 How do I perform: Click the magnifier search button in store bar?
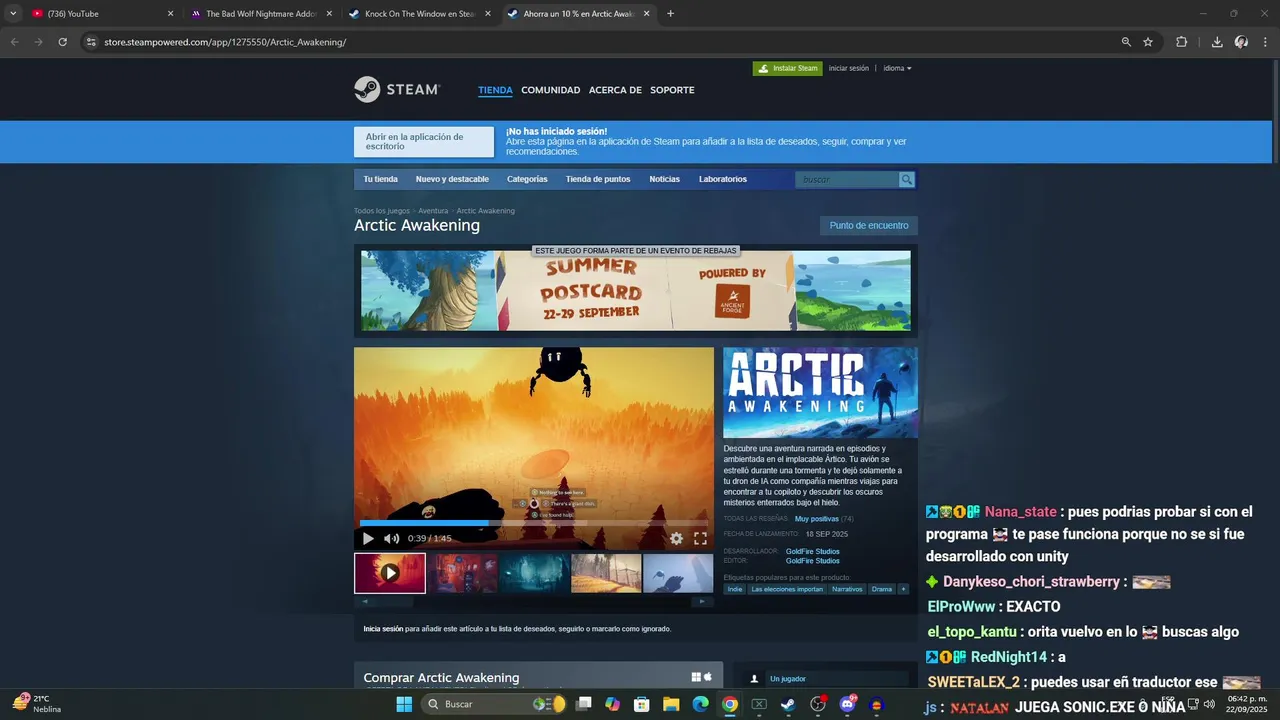coord(907,179)
